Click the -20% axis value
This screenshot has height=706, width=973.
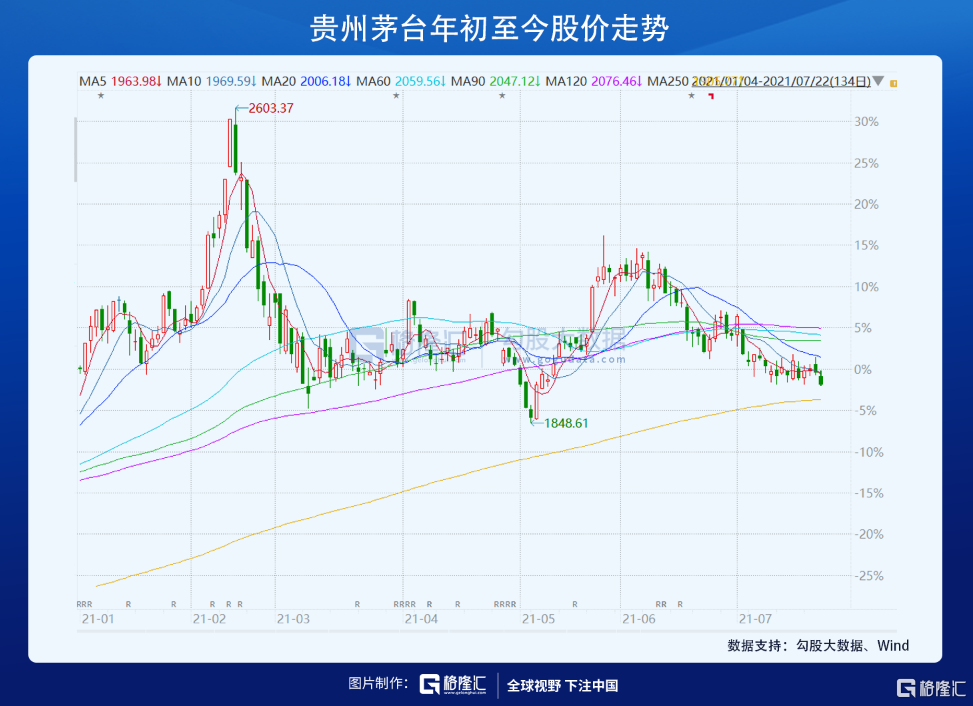click(869, 534)
